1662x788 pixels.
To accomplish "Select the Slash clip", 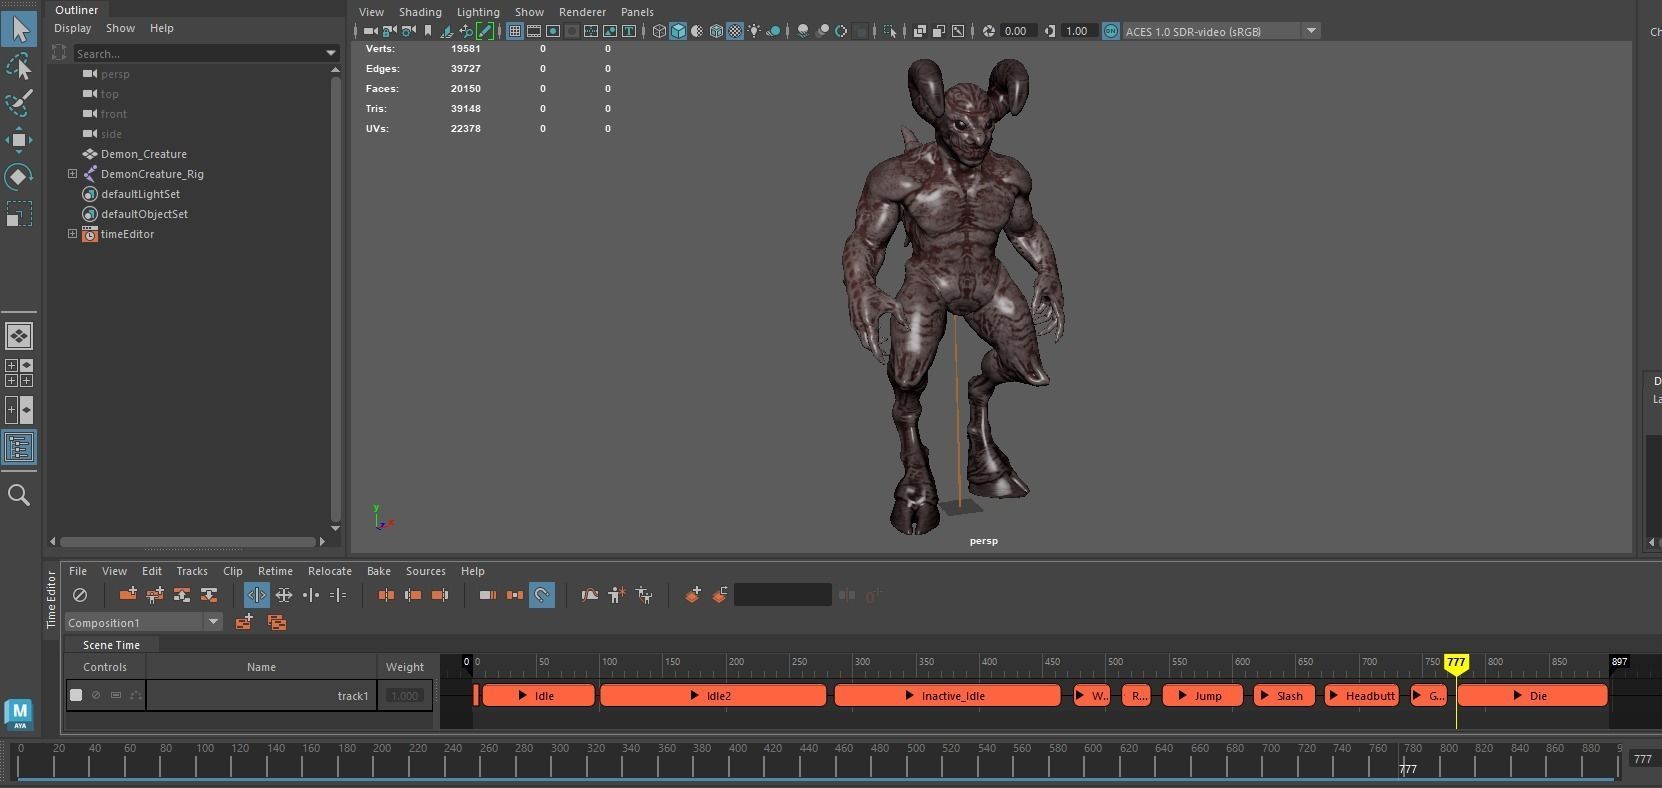I will pos(1284,695).
